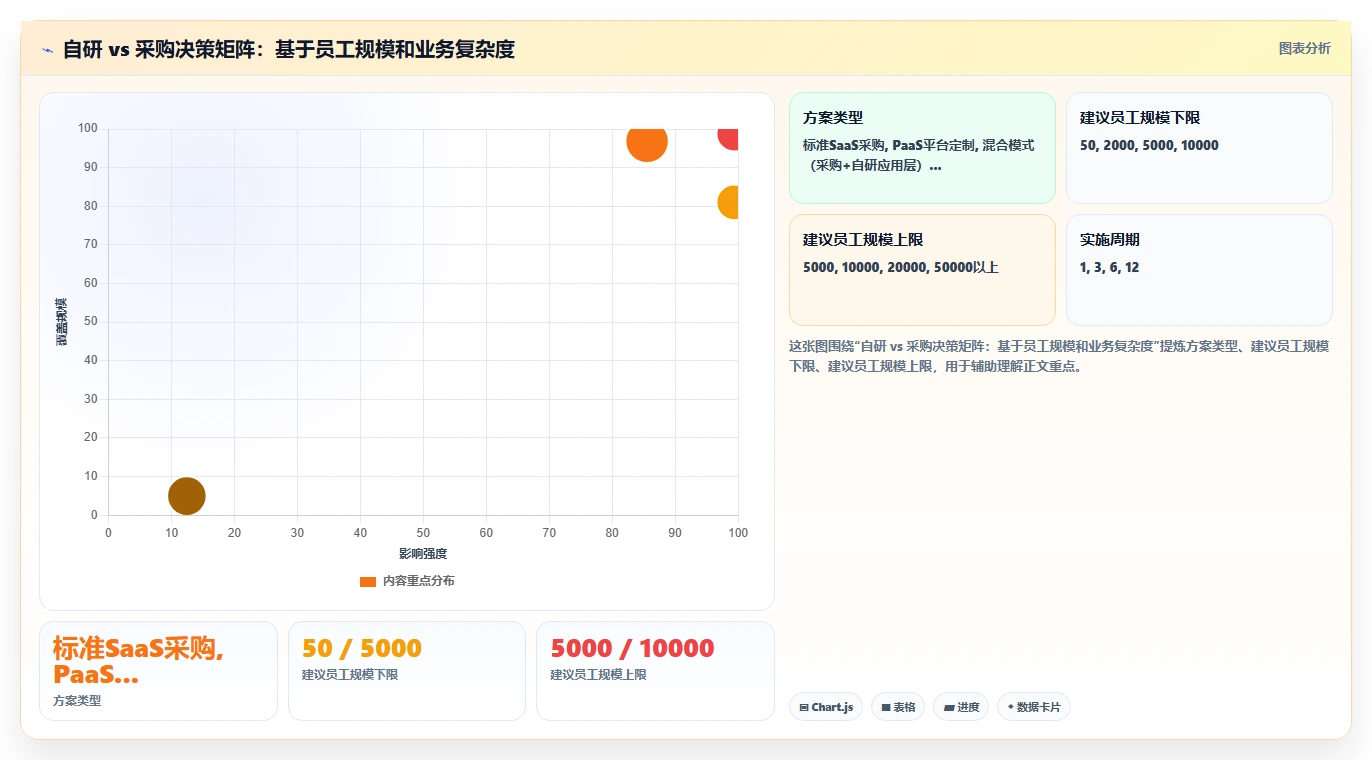Click the 50 / 5000 stat value
This screenshot has height=760, width=1372.
(362, 648)
